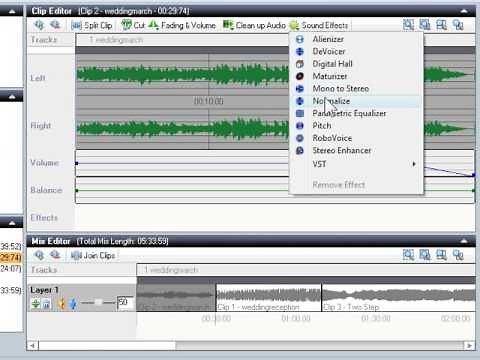Click the Balance envelope start point

(77, 190)
